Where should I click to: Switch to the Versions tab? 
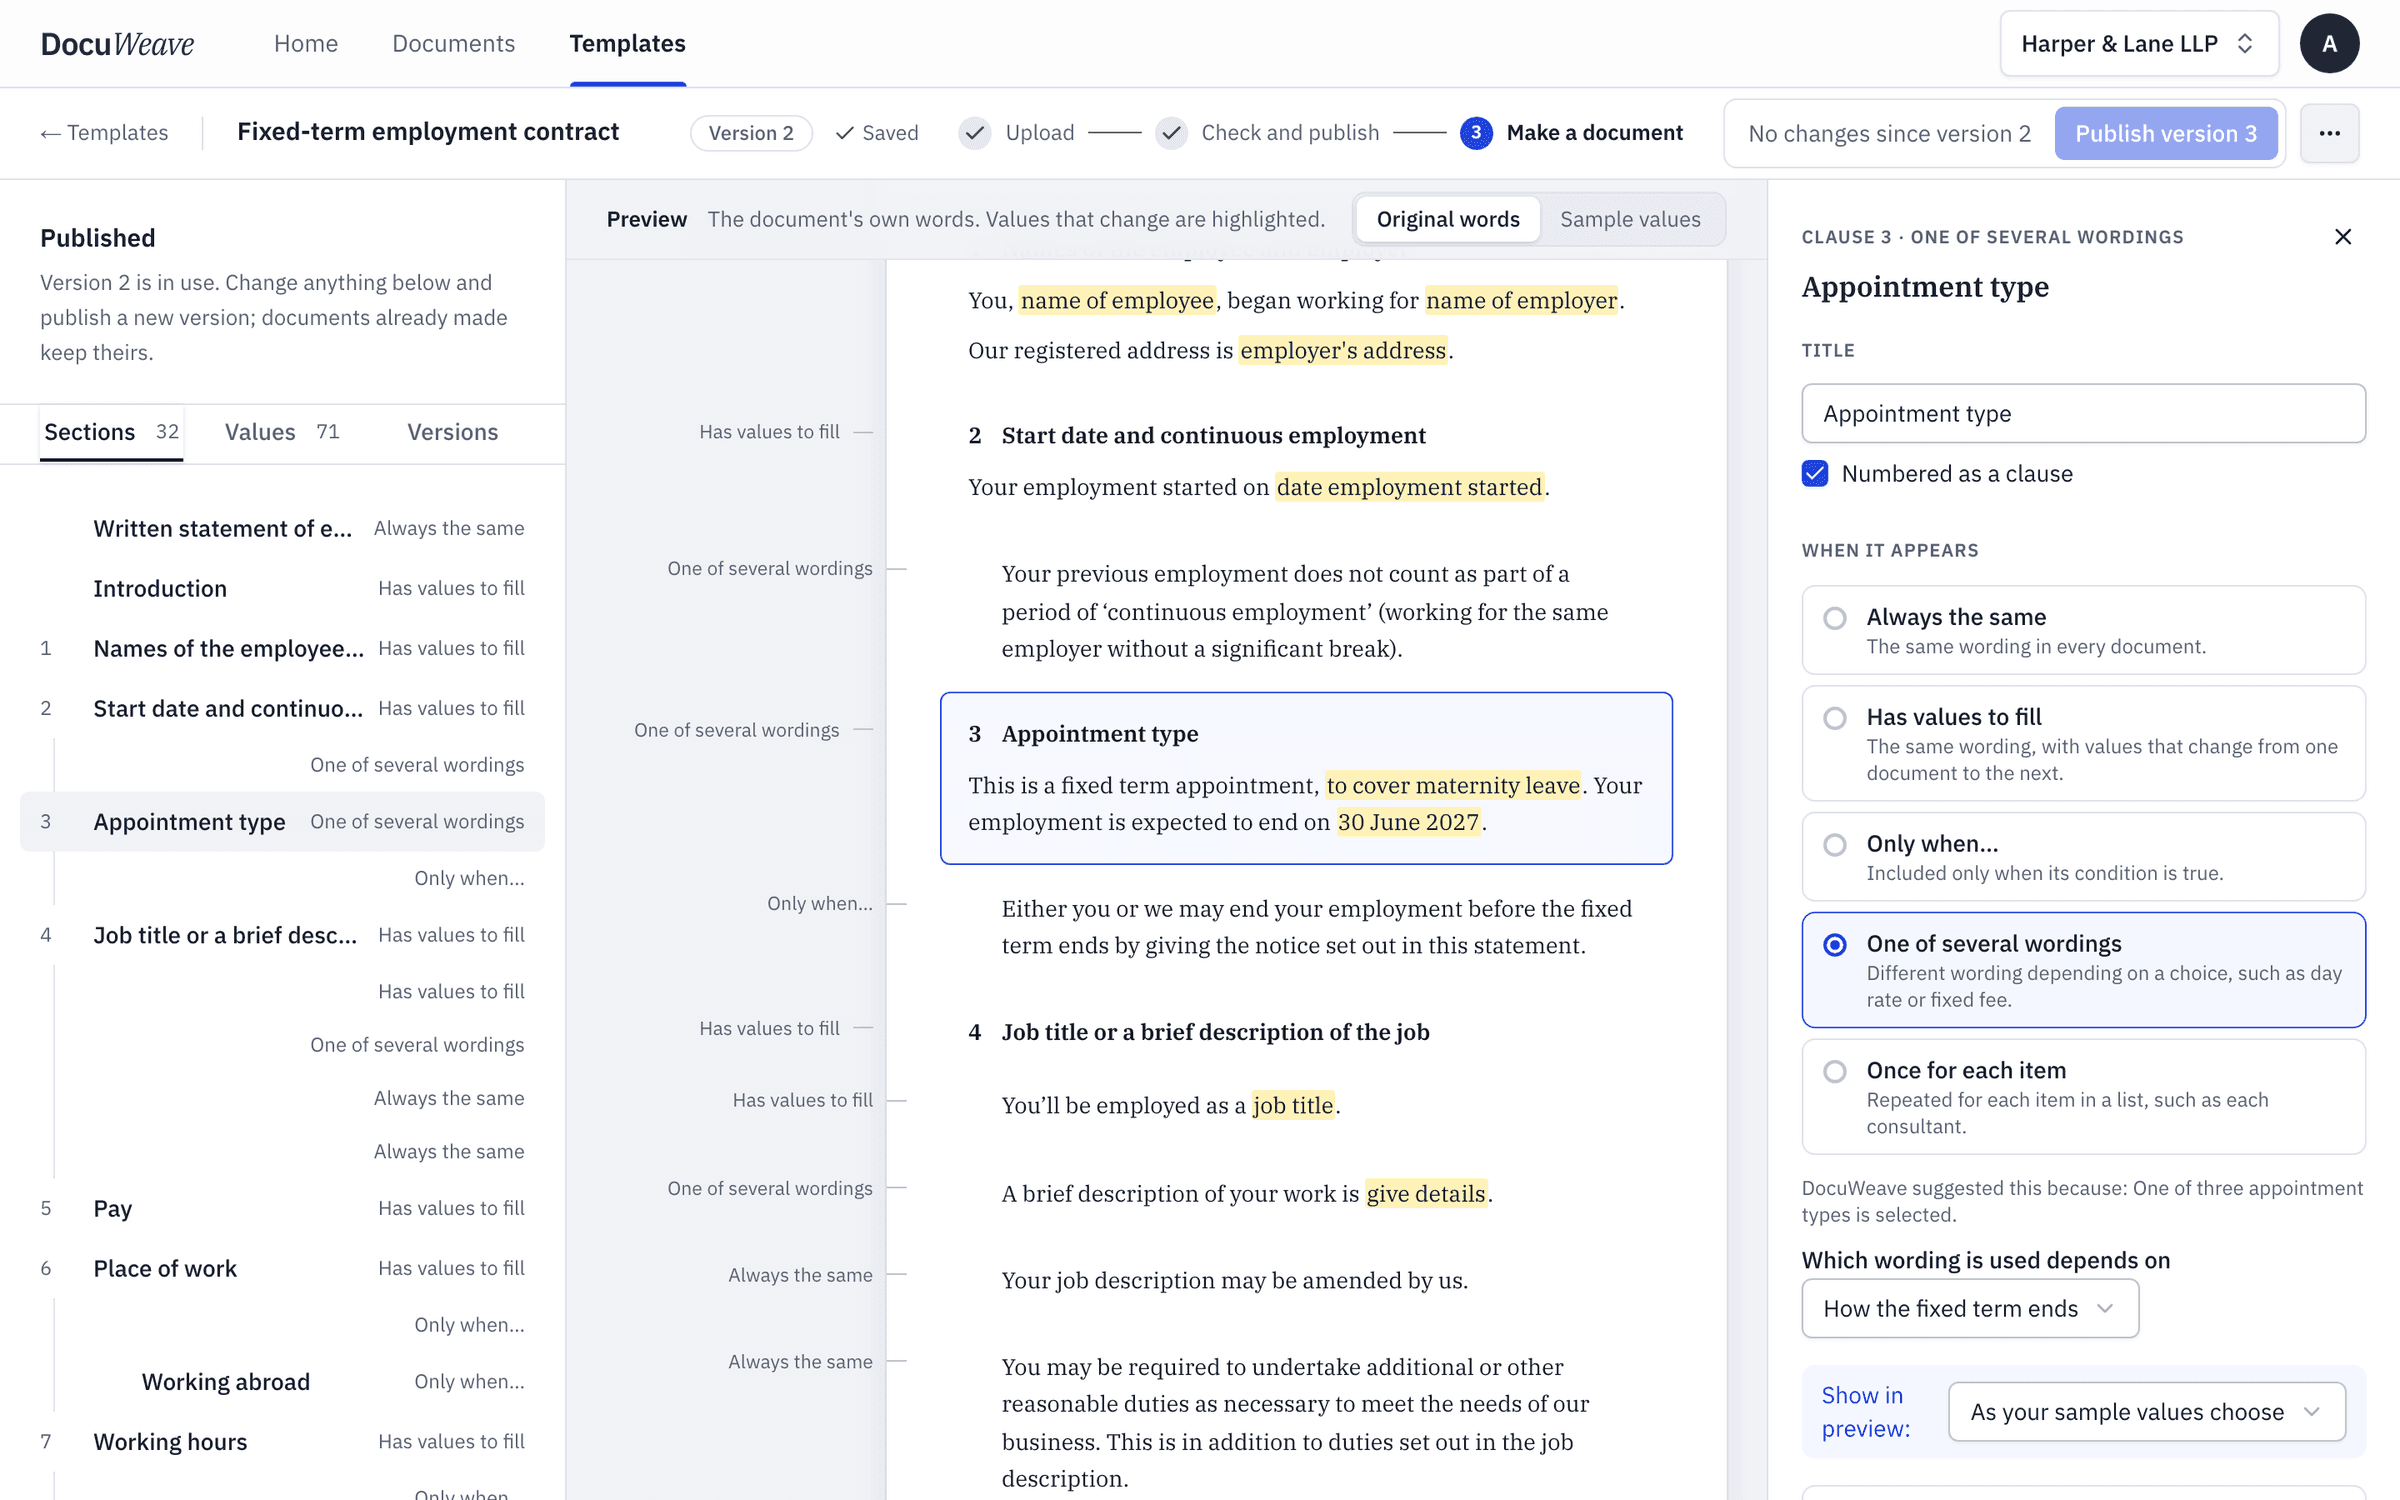click(x=452, y=432)
